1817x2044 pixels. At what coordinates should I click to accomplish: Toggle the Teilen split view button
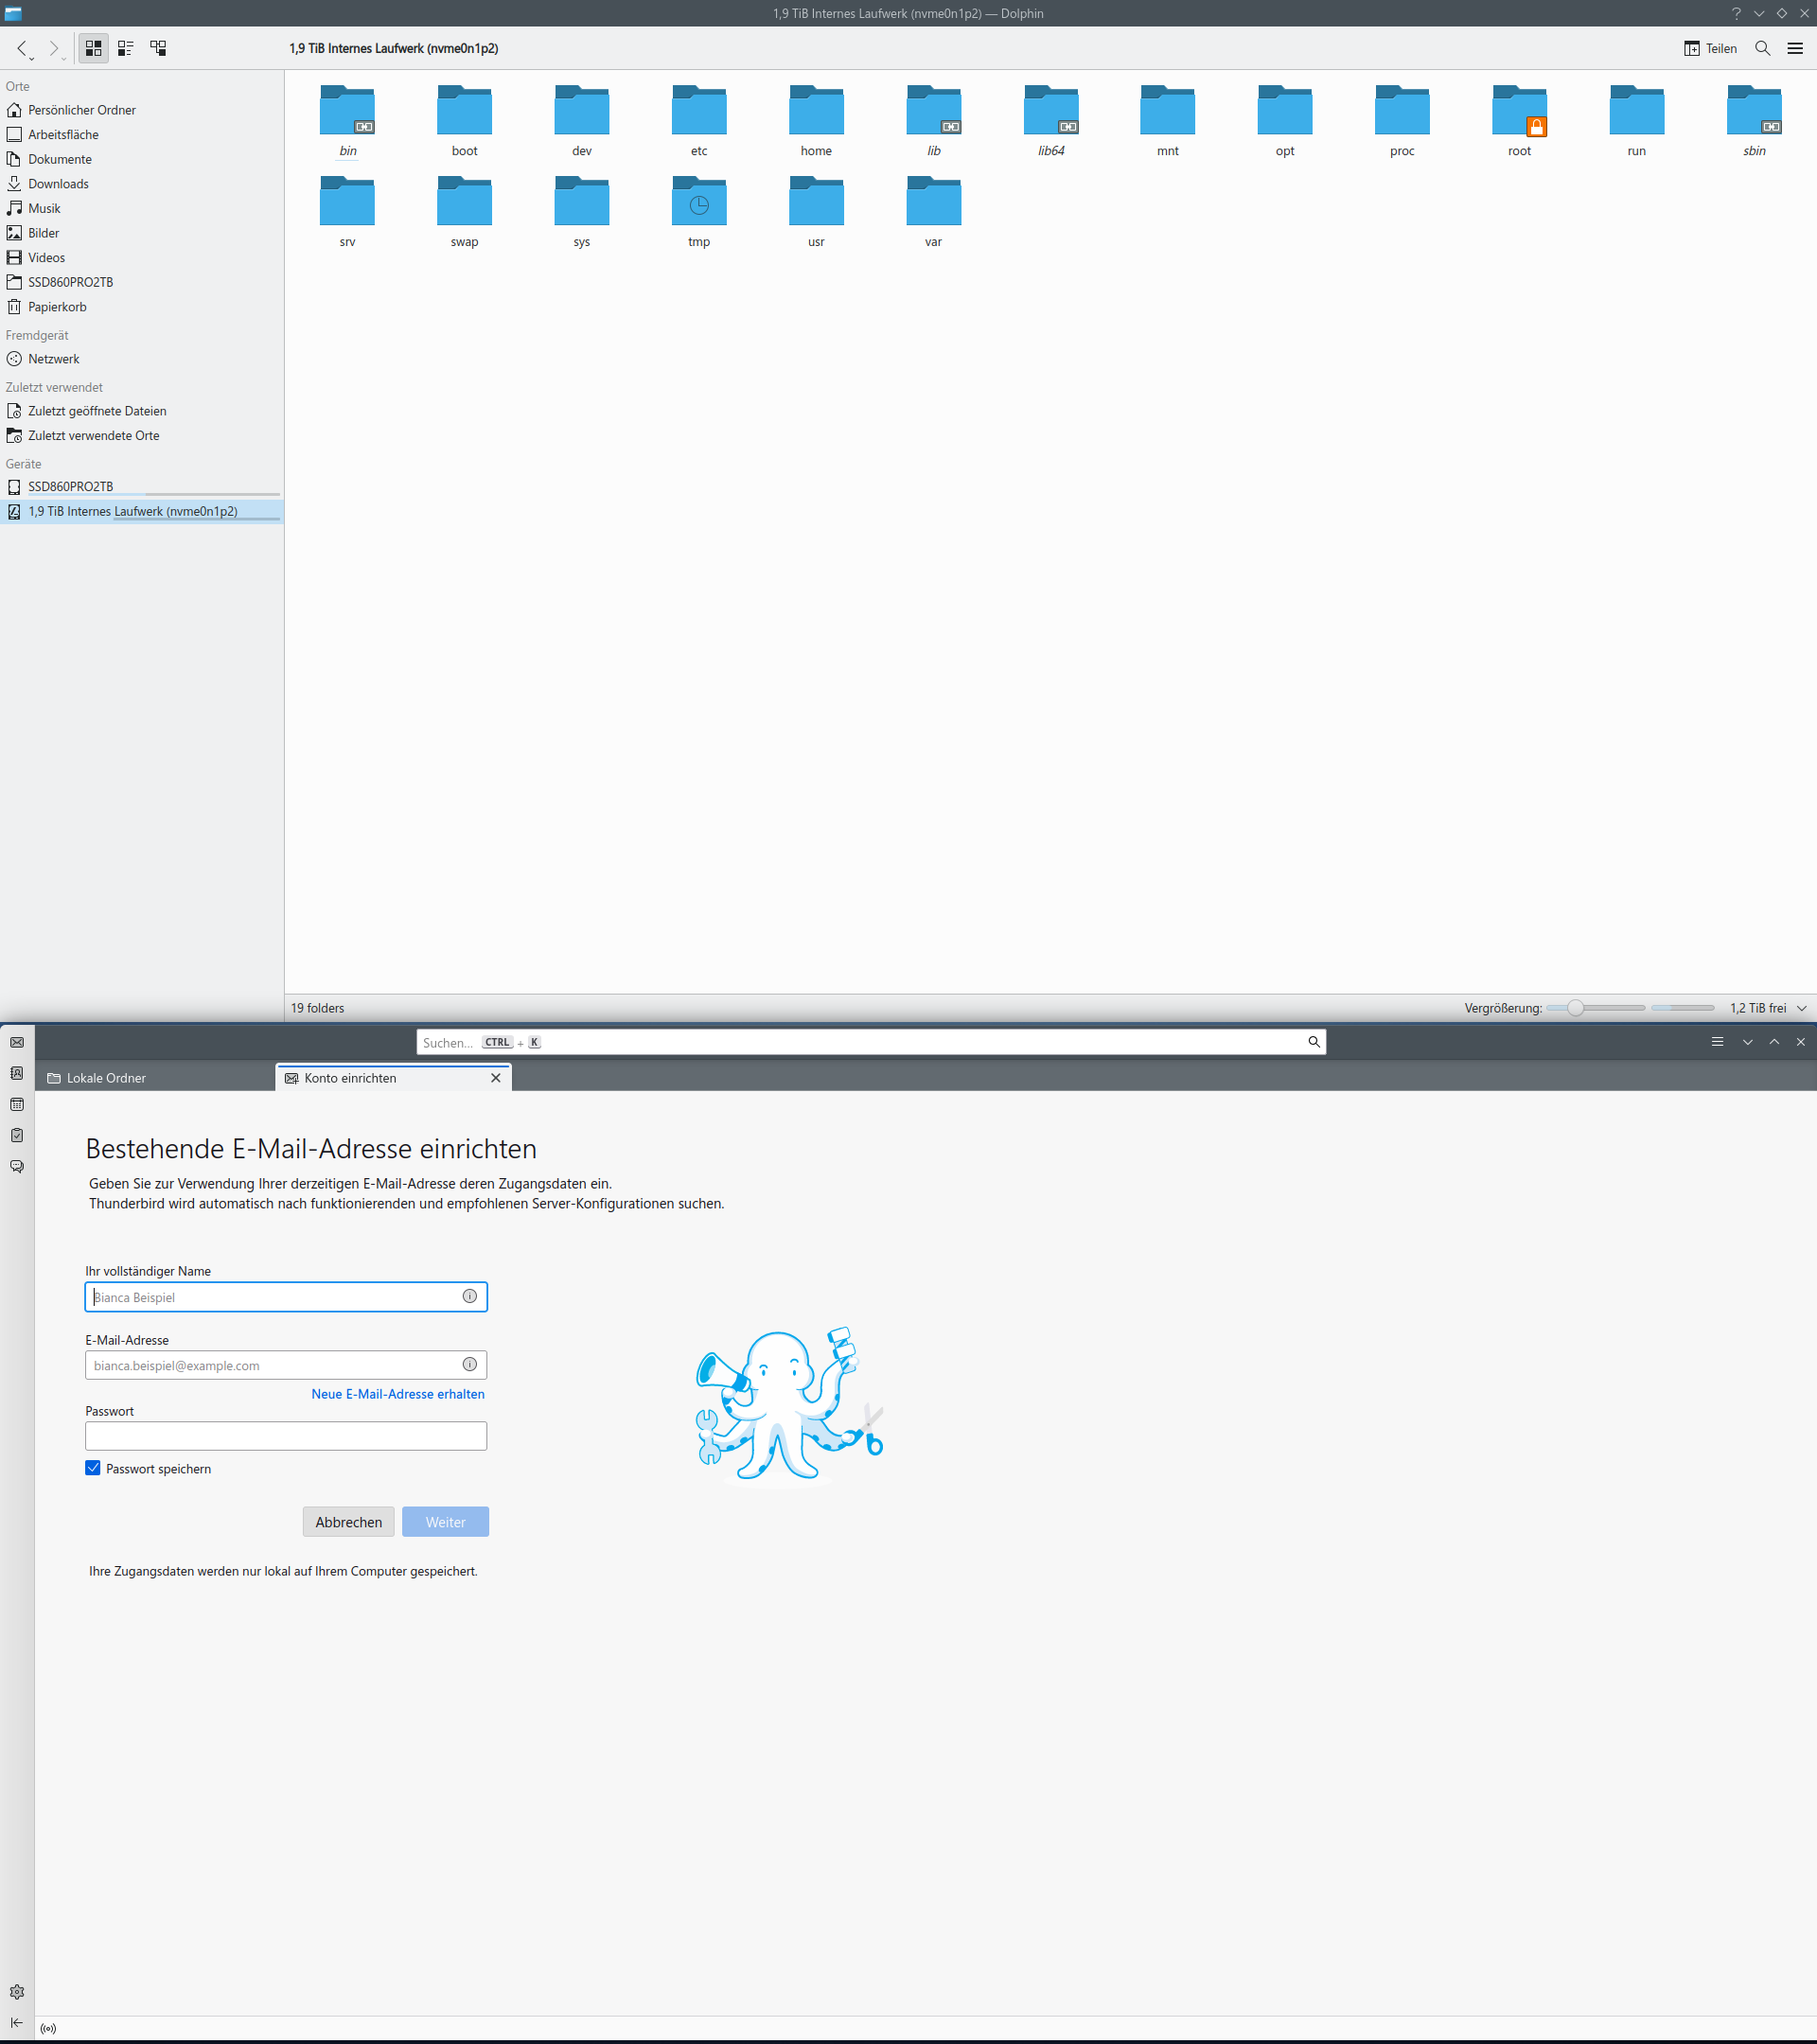[x=1710, y=48]
